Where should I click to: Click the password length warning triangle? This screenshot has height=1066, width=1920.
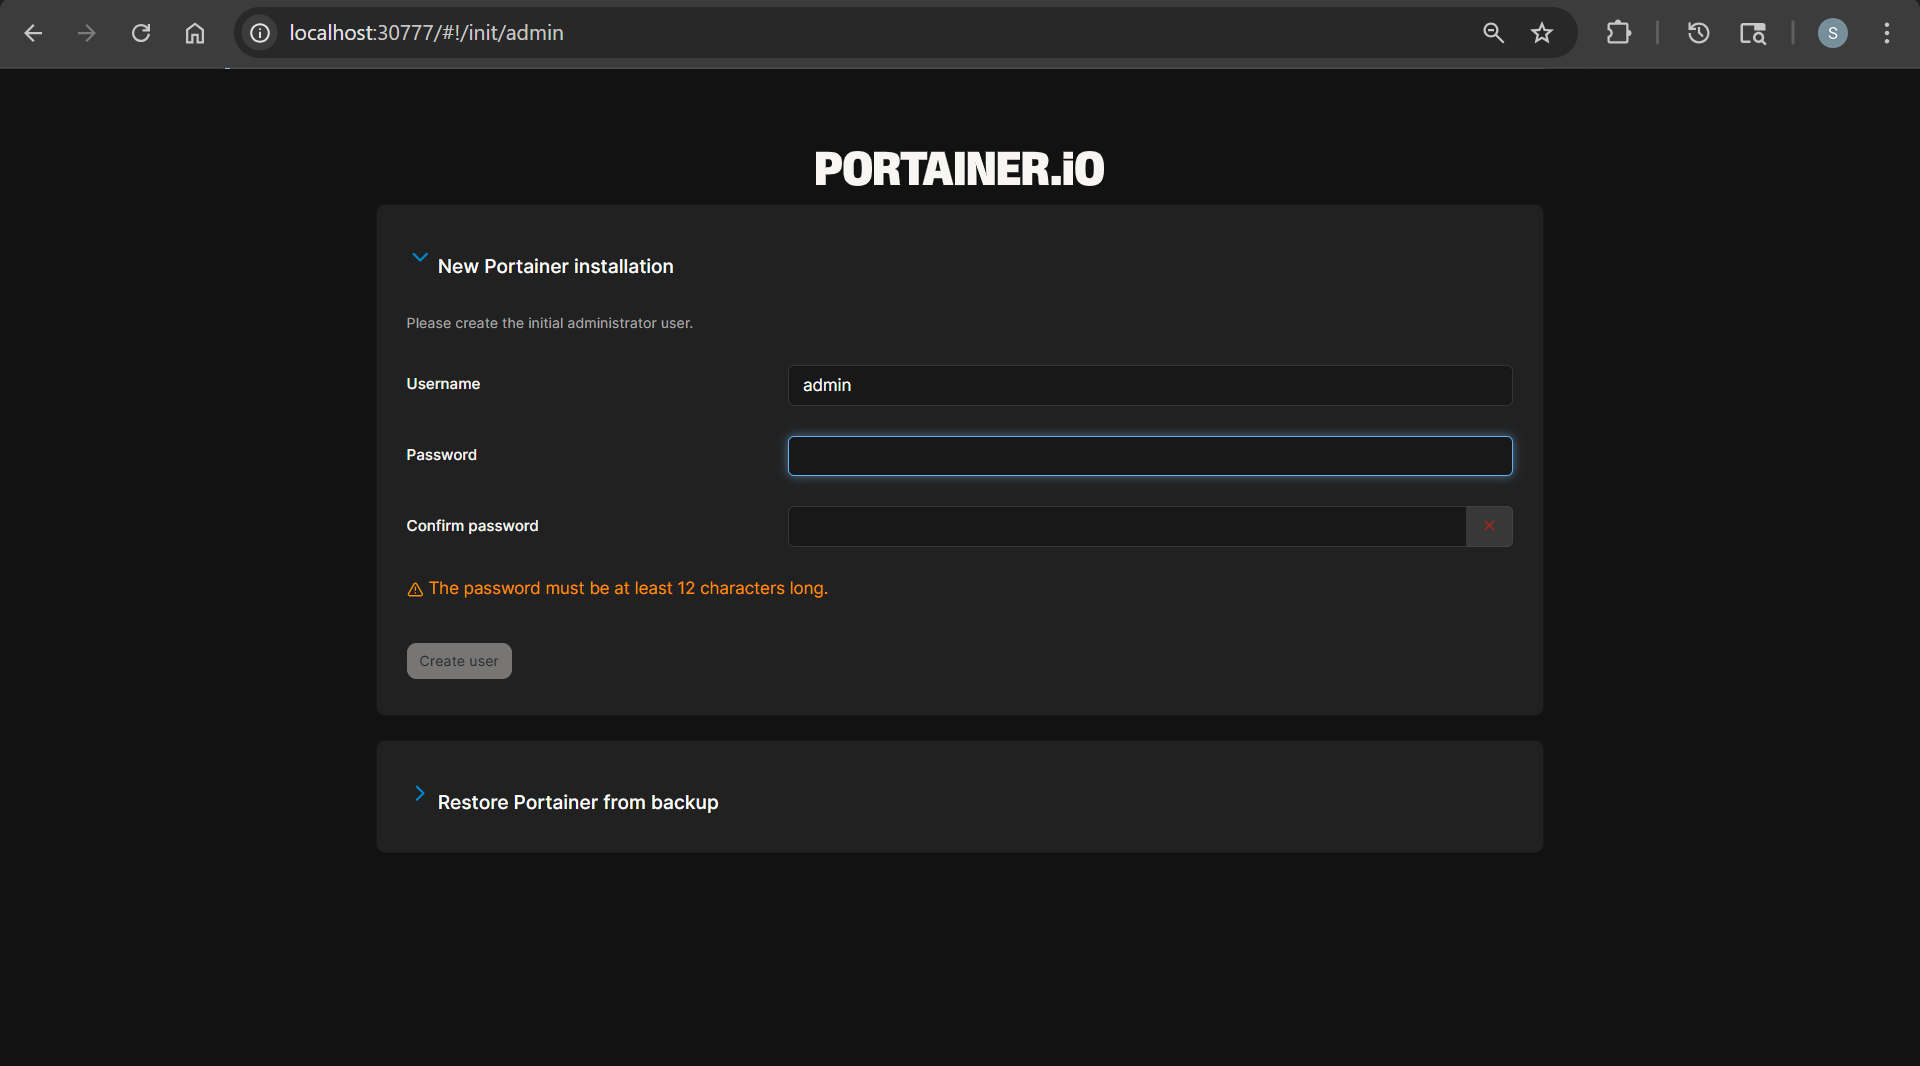[415, 590]
